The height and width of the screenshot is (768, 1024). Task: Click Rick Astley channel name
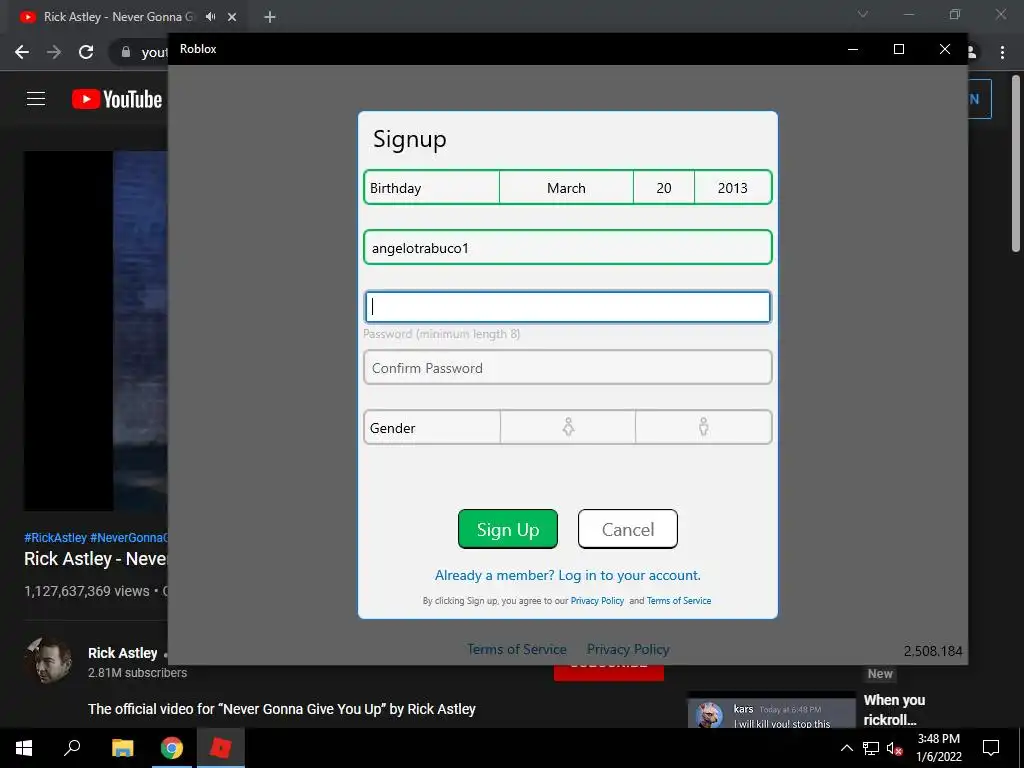point(123,653)
